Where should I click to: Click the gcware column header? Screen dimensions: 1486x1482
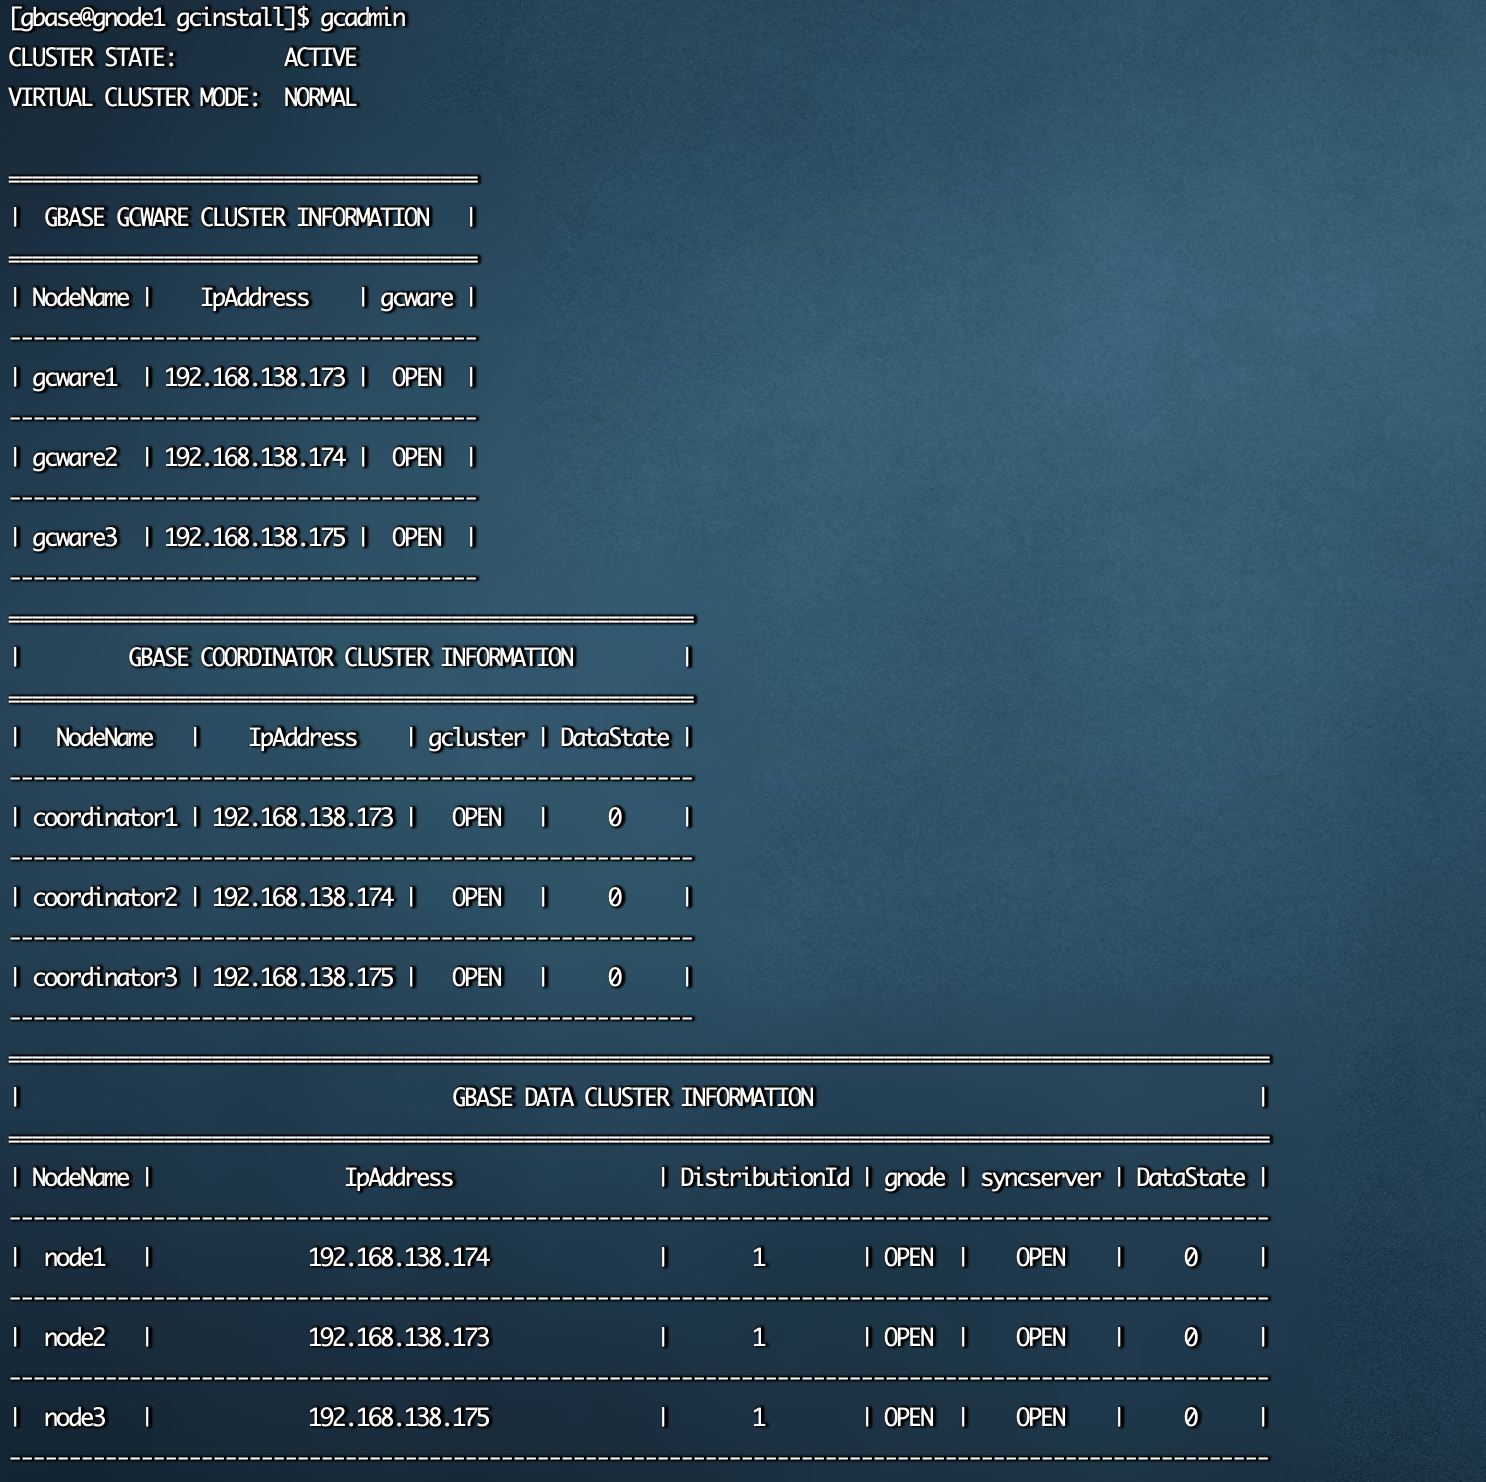(417, 298)
